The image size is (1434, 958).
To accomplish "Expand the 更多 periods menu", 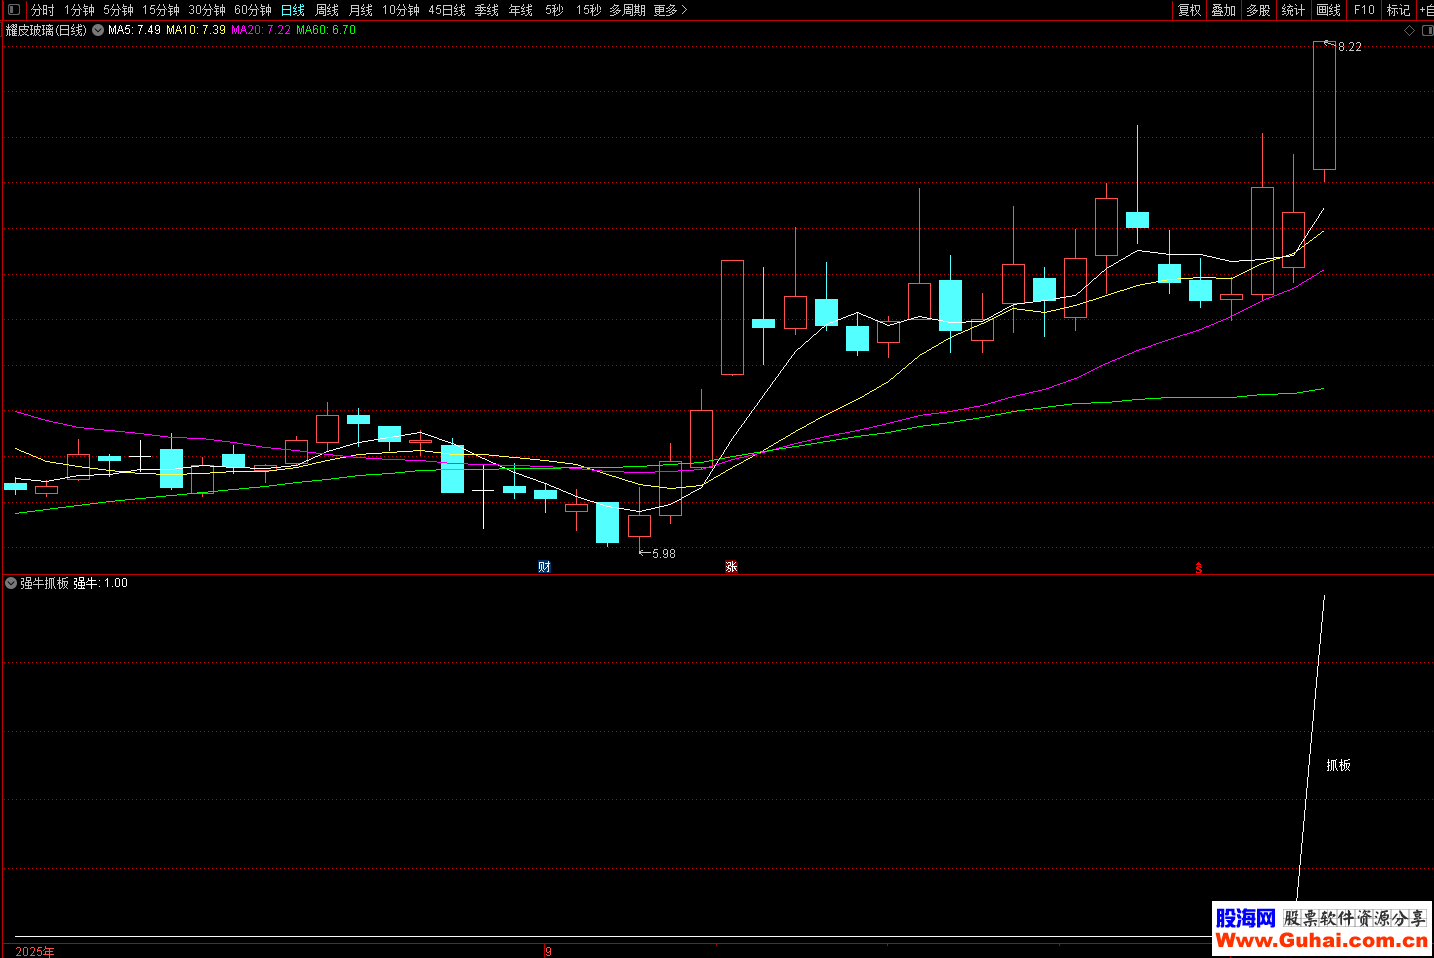I will pyautogui.click(x=670, y=10).
